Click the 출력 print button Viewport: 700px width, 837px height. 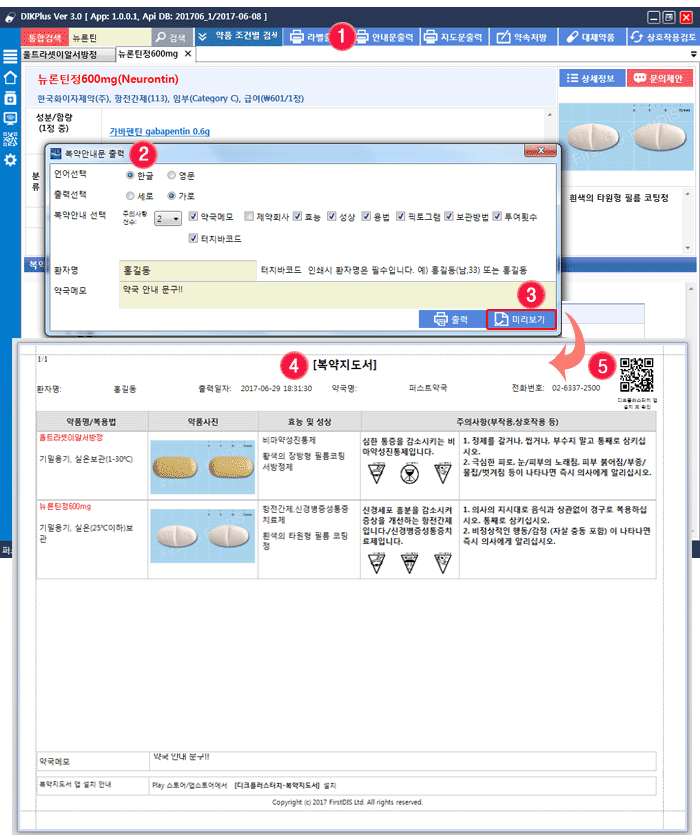pos(451,319)
